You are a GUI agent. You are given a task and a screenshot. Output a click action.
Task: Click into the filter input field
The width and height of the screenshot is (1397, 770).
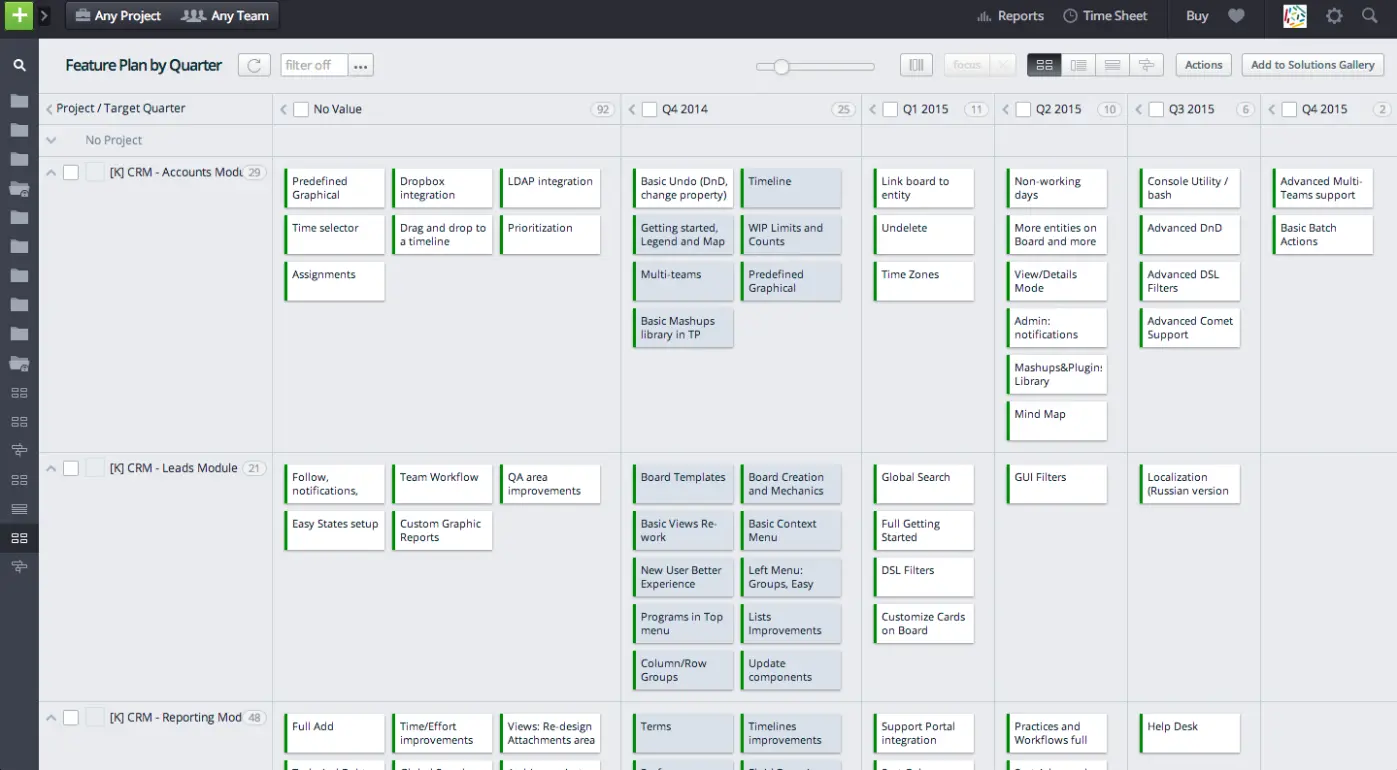pos(314,65)
